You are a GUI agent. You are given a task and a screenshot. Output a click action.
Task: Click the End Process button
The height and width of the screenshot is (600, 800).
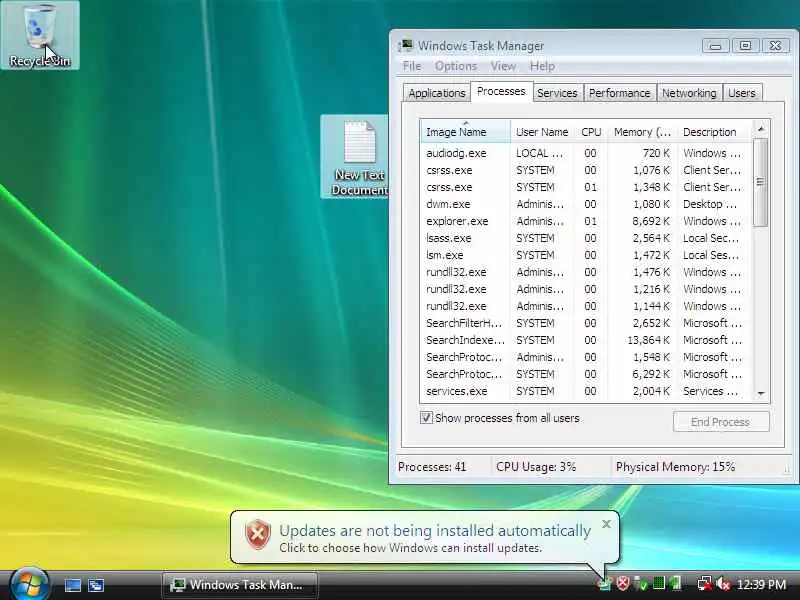tap(720, 422)
